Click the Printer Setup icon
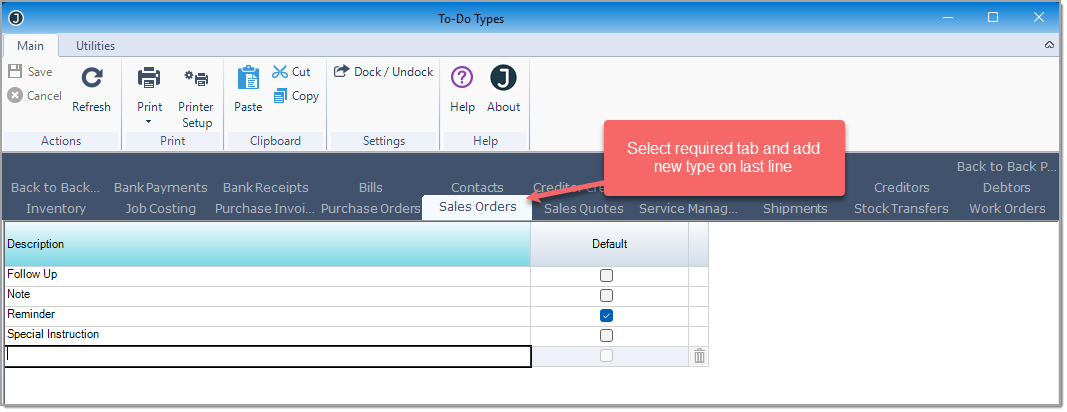 pyautogui.click(x=196, y=78)
